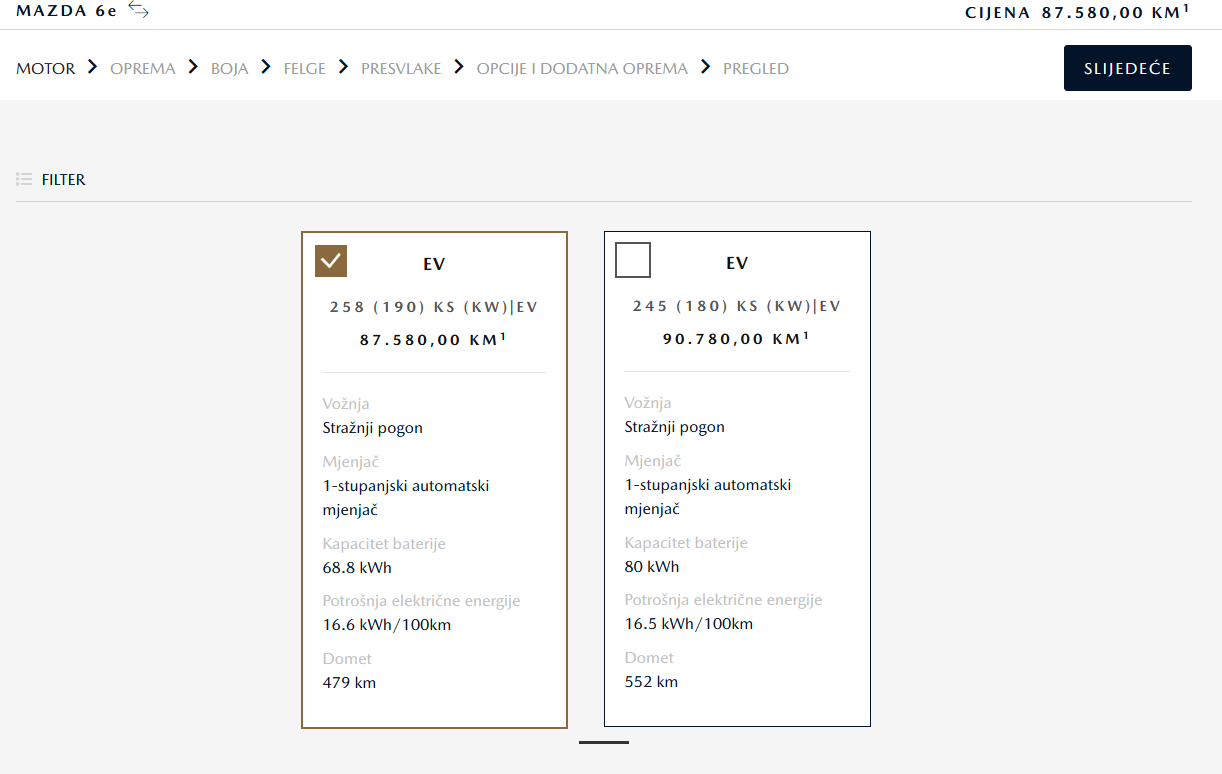Click the chevron after BOJA
Viewport: 1222px width, 774px height.
click(266, 67)
